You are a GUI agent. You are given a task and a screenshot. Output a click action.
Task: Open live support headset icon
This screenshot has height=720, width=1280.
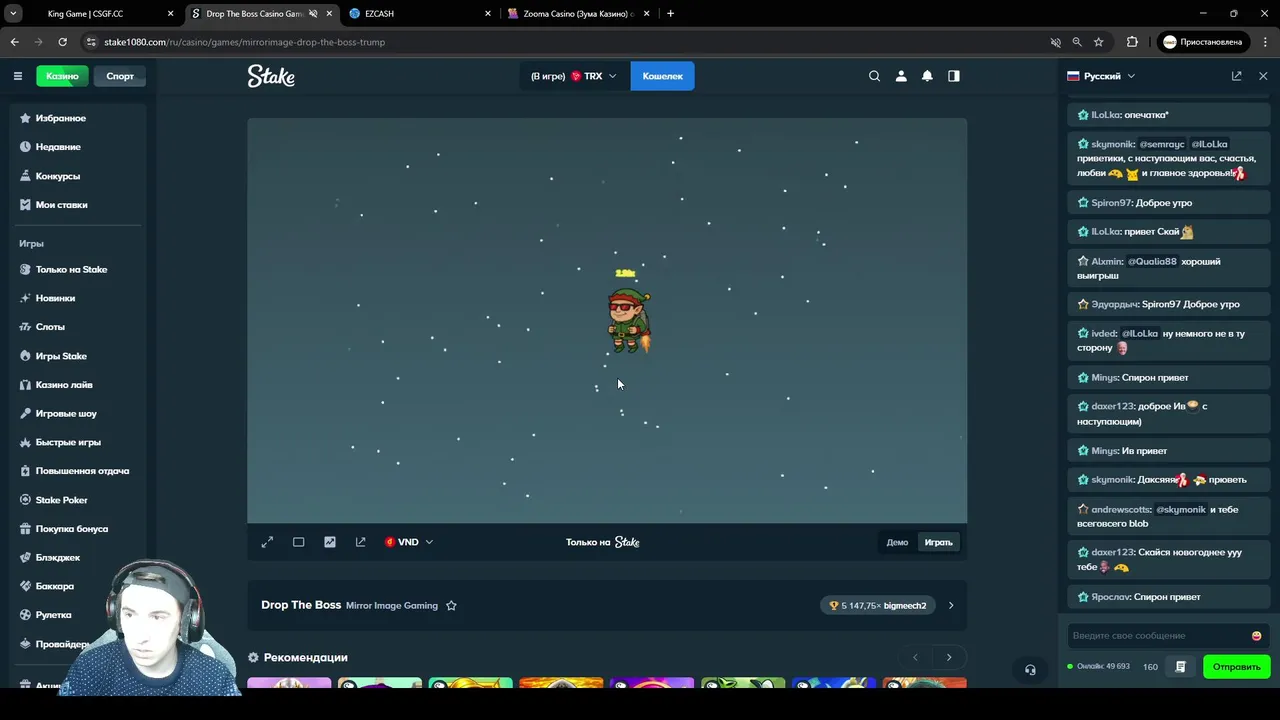click(1030, 670)
